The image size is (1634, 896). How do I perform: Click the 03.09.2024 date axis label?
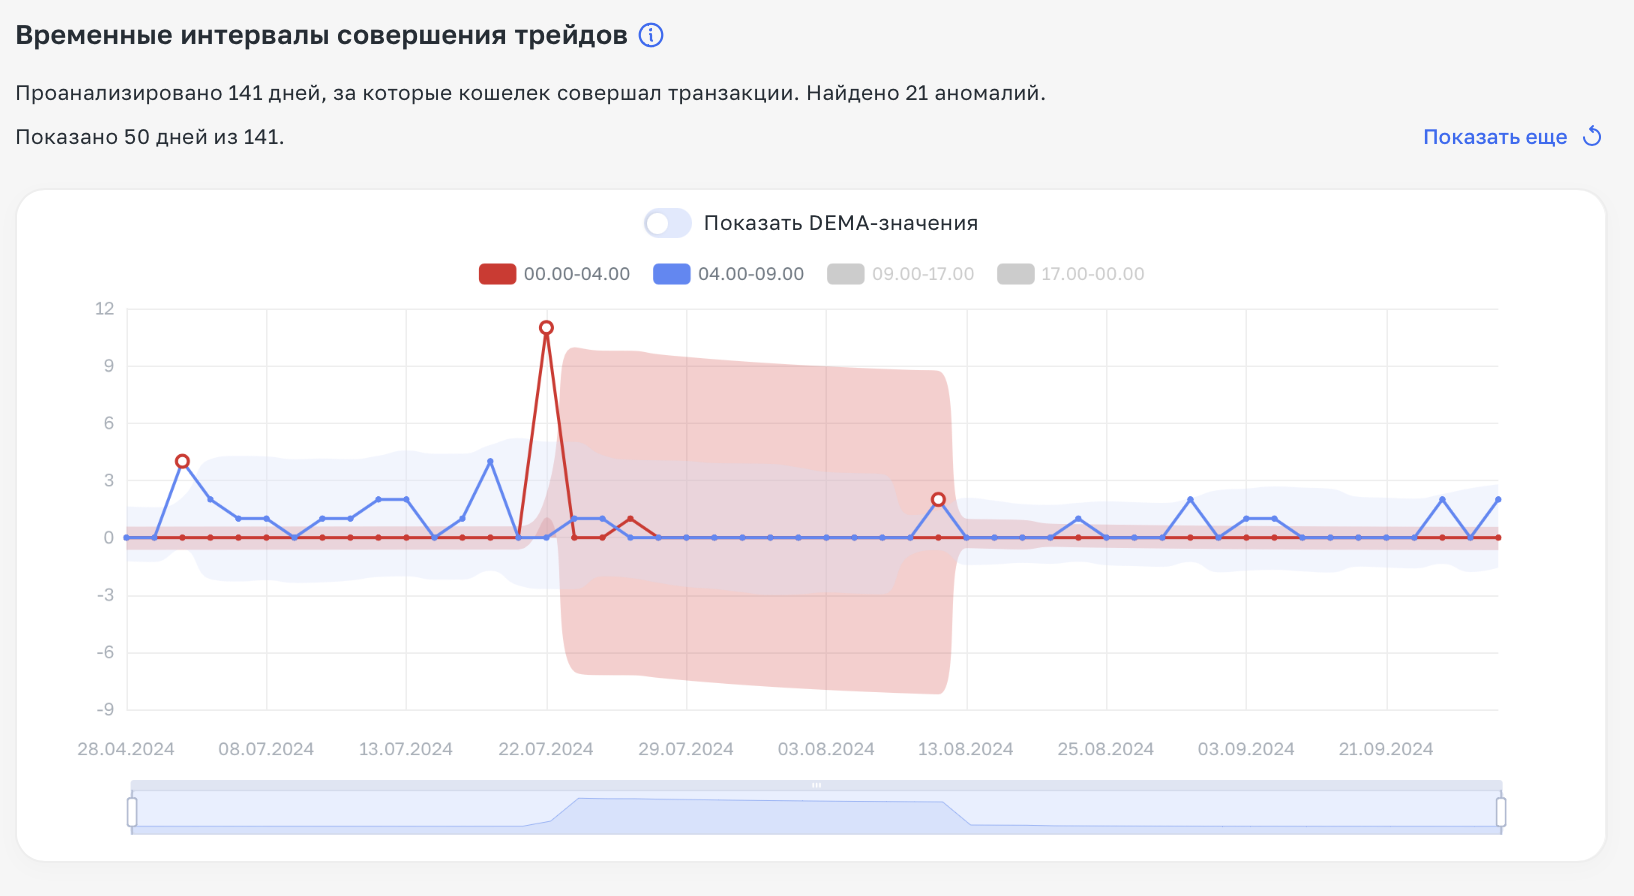click(x=1246, y=749)
